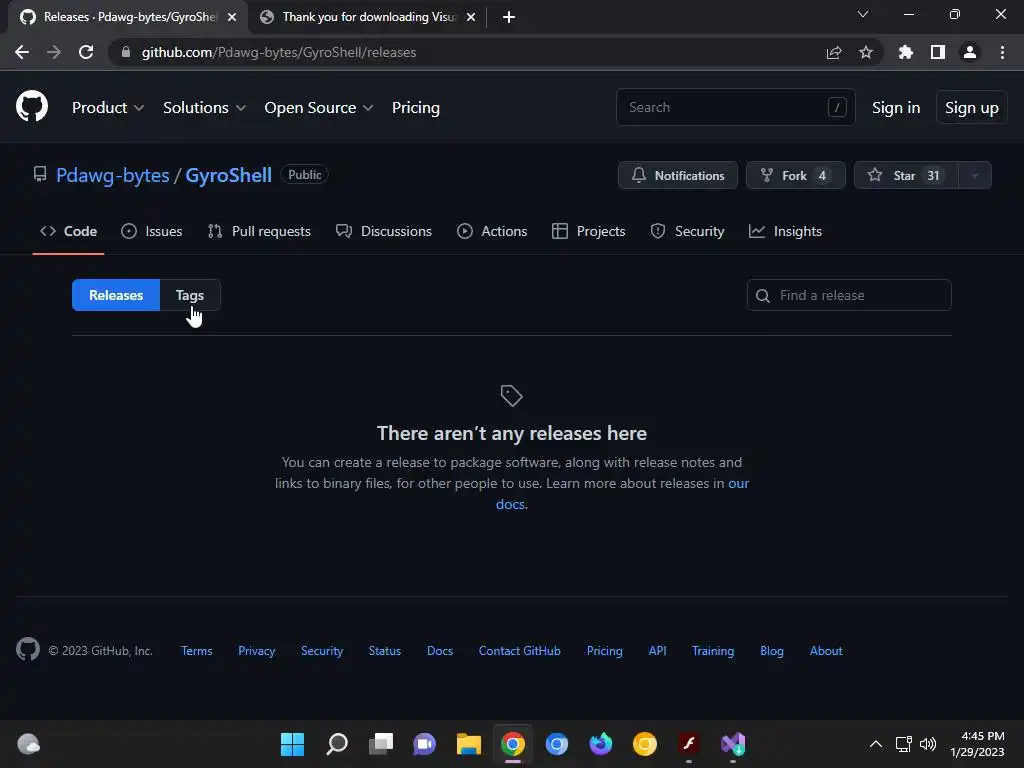This screenshot has height=768, width=1024.
Task: Open Chrome Canary yellow taskbar icon
Action: [645, 744]
